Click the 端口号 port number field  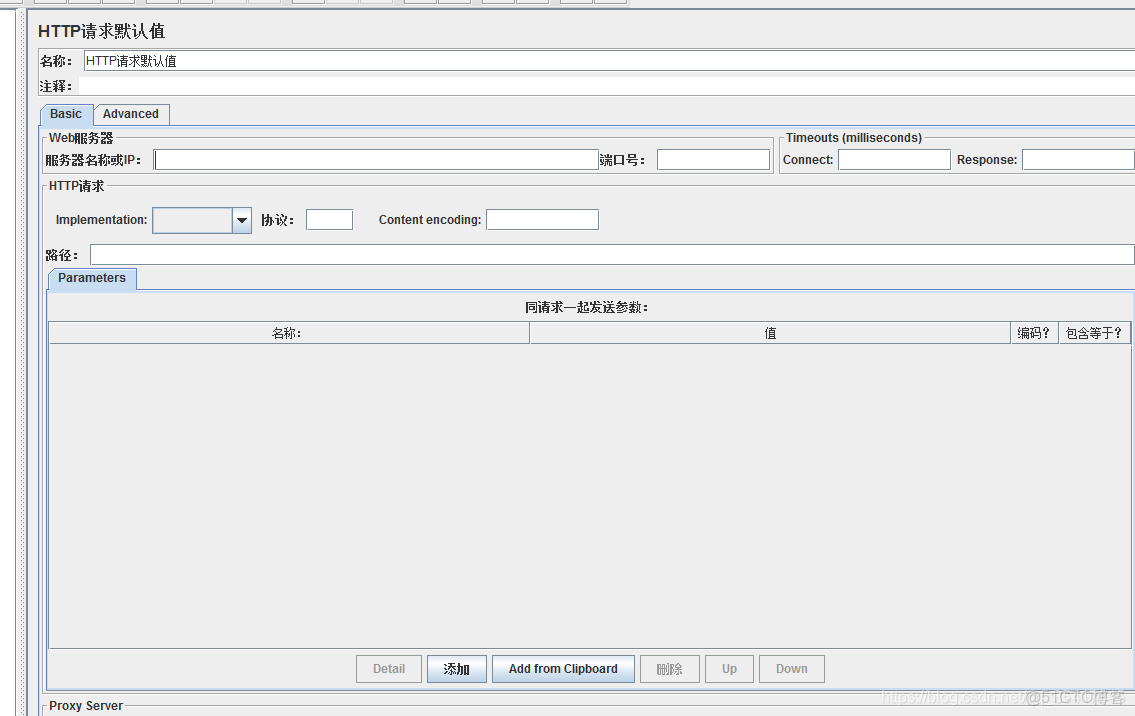[x=712, y=158]
